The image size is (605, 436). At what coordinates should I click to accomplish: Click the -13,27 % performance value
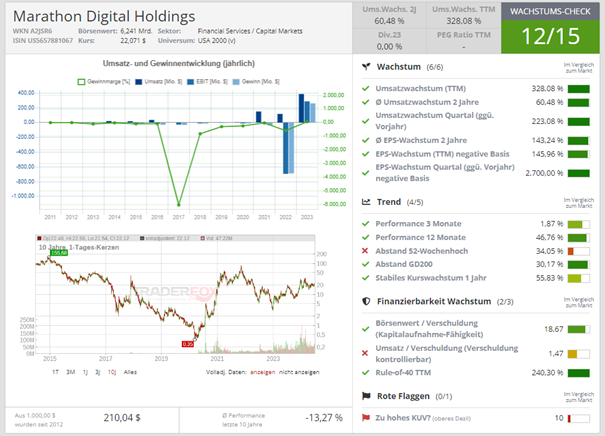click(x=324, y=418)
